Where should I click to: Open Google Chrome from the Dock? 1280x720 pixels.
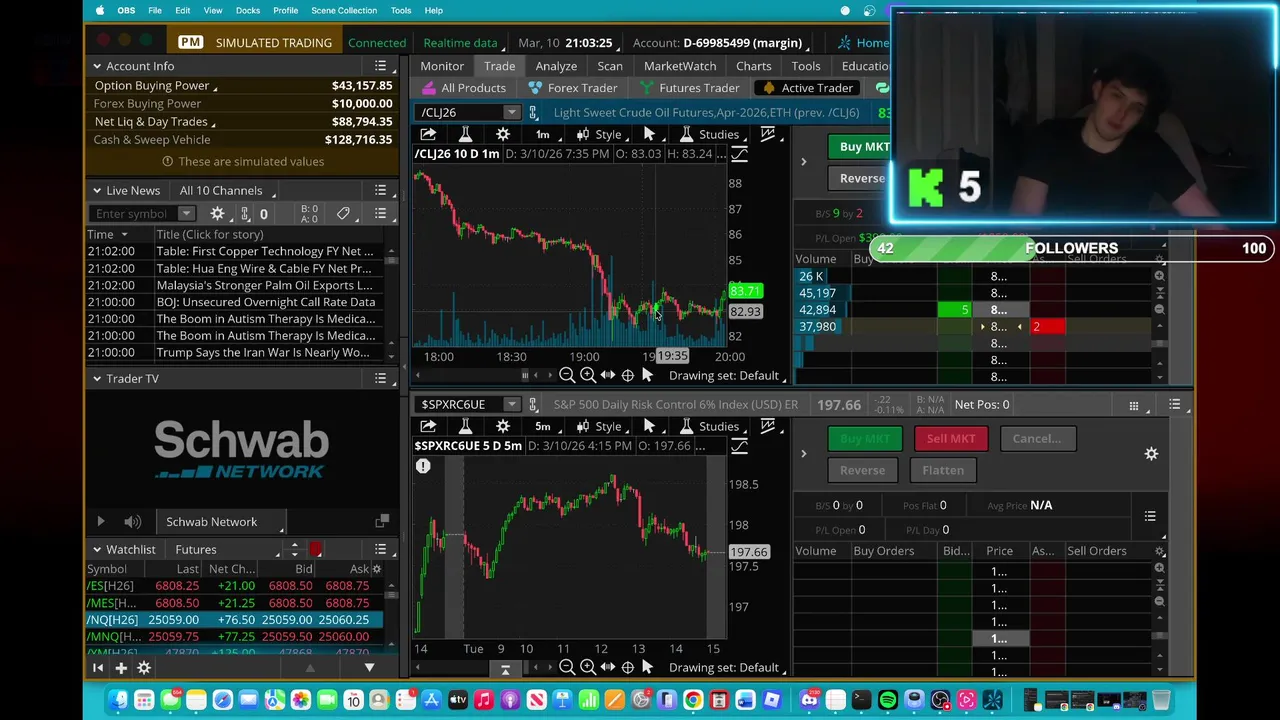[692, 700]
